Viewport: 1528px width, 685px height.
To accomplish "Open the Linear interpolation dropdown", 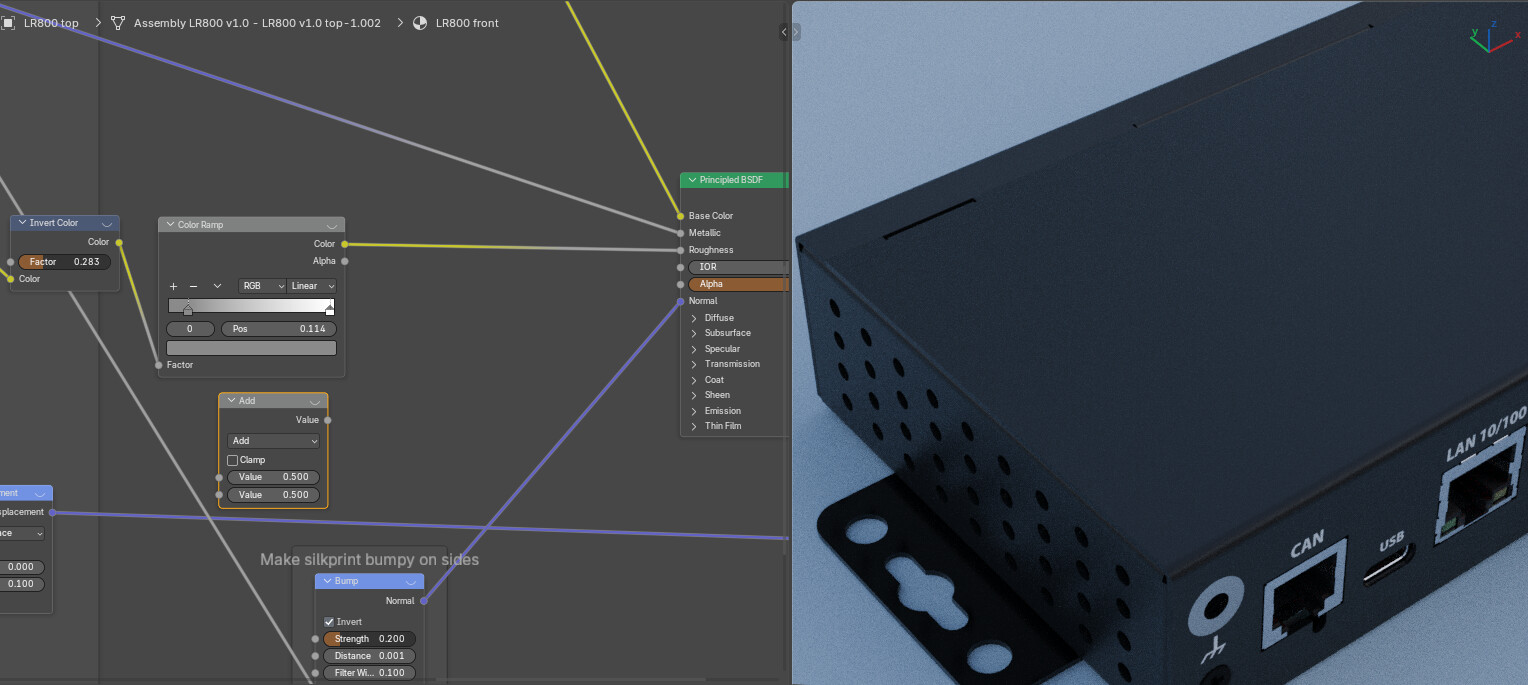I will click(x=312, y=286).
